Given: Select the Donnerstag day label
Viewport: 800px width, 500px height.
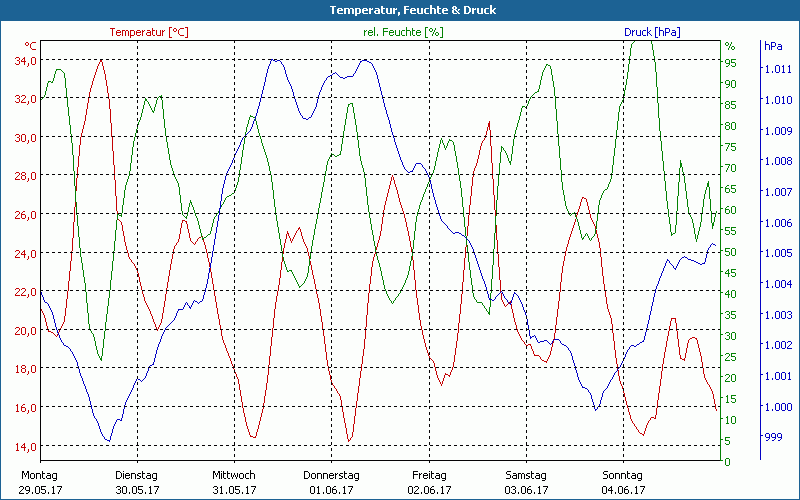Looking at the screenshot, I should click(x=331, y=475).
